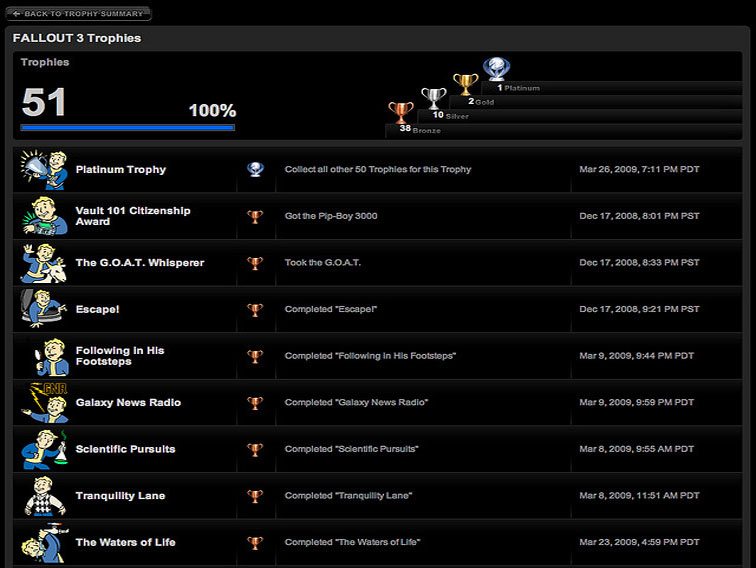Screen dimensions: 756x568
Task: Click the FALLOUT 3 Trophies heading
Action: point(77,38)
